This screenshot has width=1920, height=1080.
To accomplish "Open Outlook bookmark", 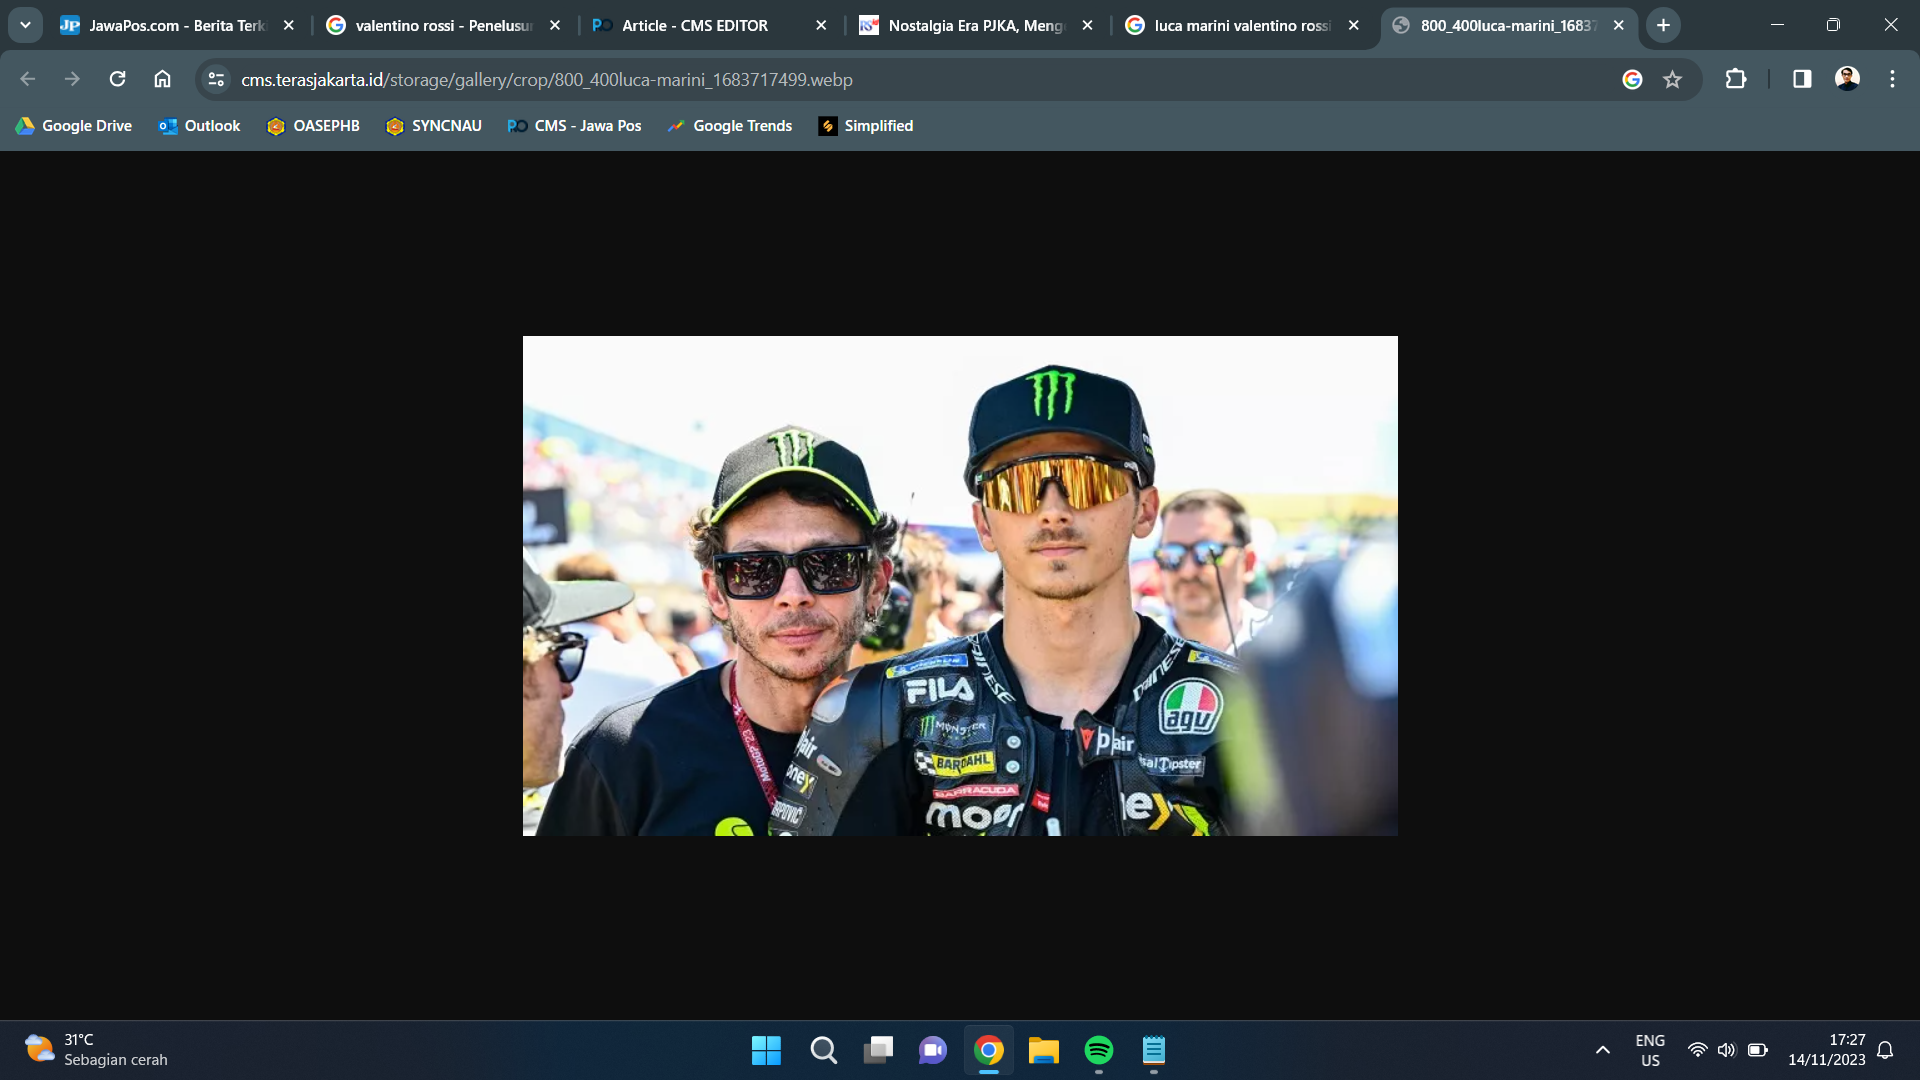I will (199, 126).
